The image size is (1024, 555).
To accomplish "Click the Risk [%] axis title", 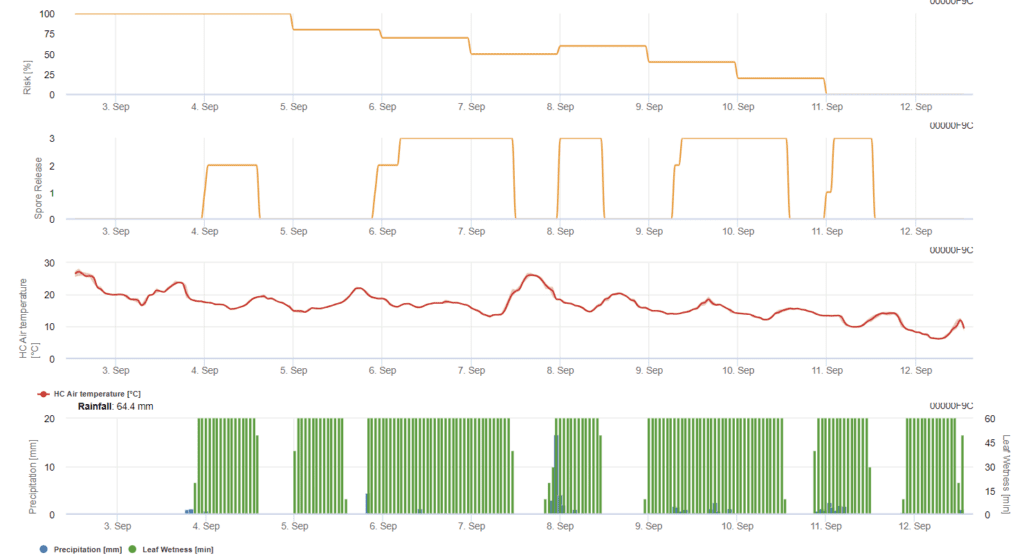I will (x=28, y=77).
